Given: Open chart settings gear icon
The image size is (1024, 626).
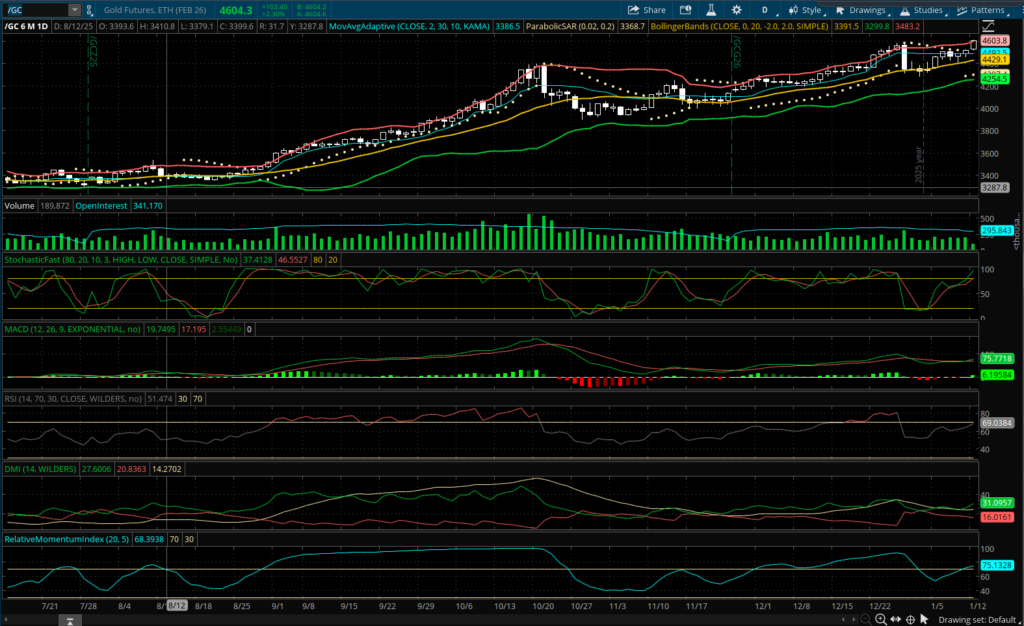Looking at the screenshot, I should (x=738, y=9).
